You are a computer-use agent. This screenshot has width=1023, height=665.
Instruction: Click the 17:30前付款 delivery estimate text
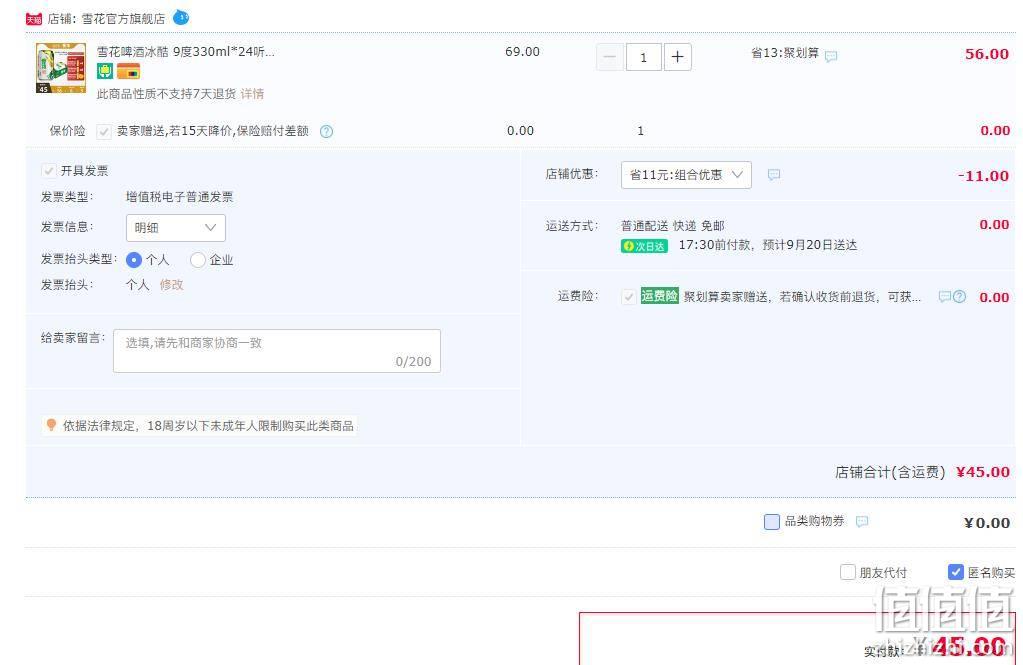tap(768, 245)
